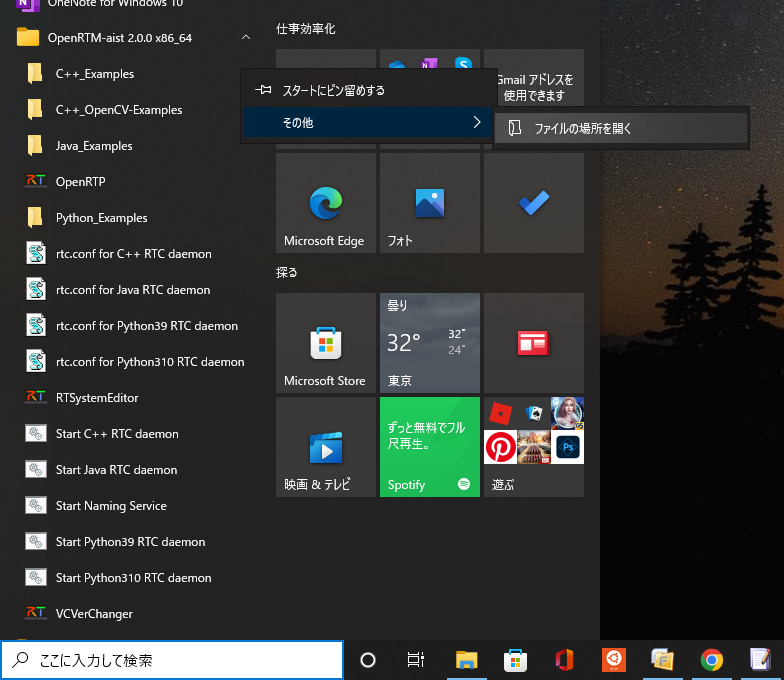This screenshot has height=680, width=784.
Task: Open the yellow folders app on the taskbar
Action: click(662, 660)
